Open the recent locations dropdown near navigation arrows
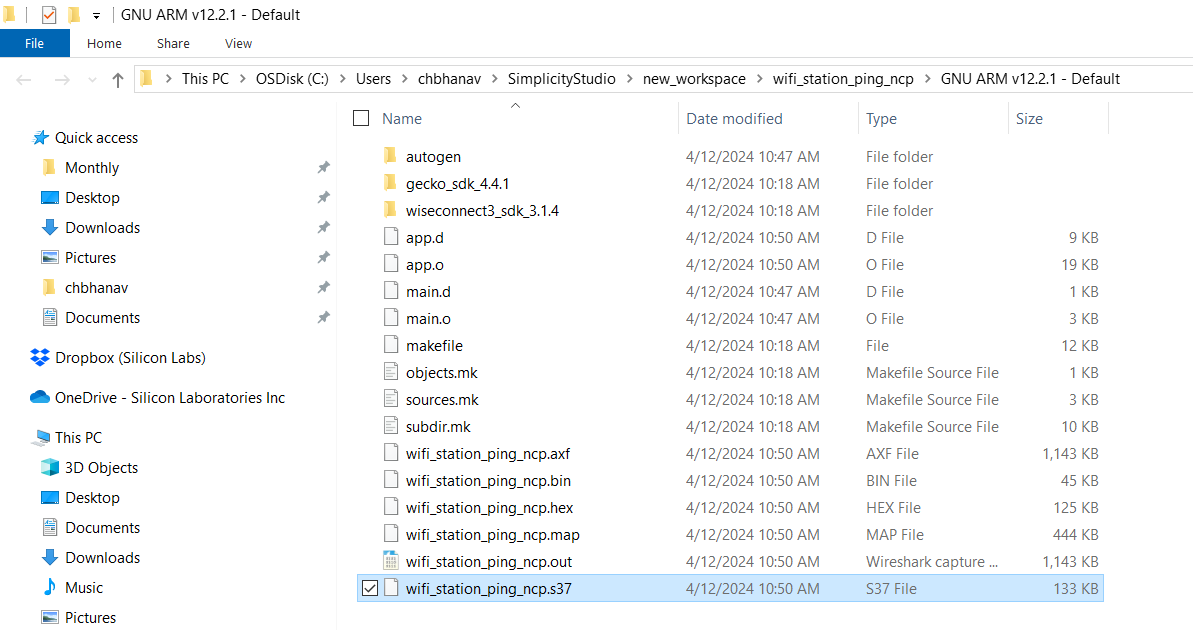Image resolution: width=1193 pixels, height=630 pixels. click(x=92, y=78)
